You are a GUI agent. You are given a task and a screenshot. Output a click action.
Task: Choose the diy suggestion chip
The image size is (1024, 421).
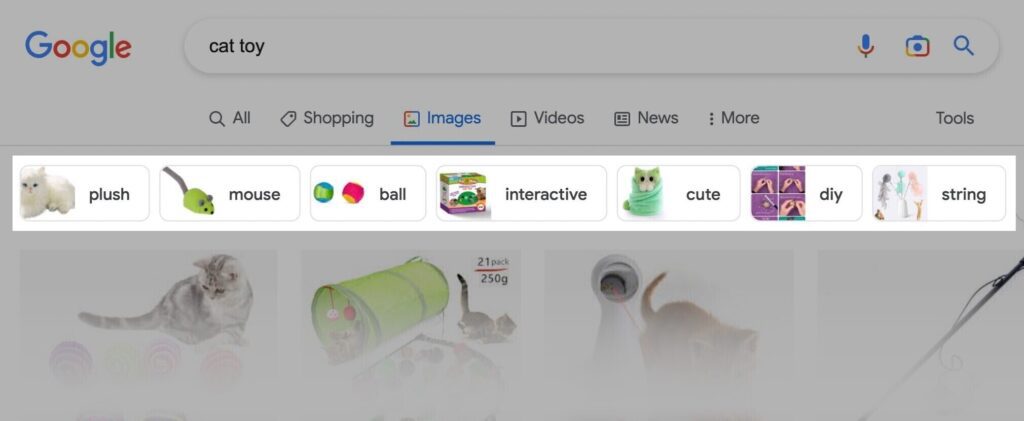click(x=806, y=193)
